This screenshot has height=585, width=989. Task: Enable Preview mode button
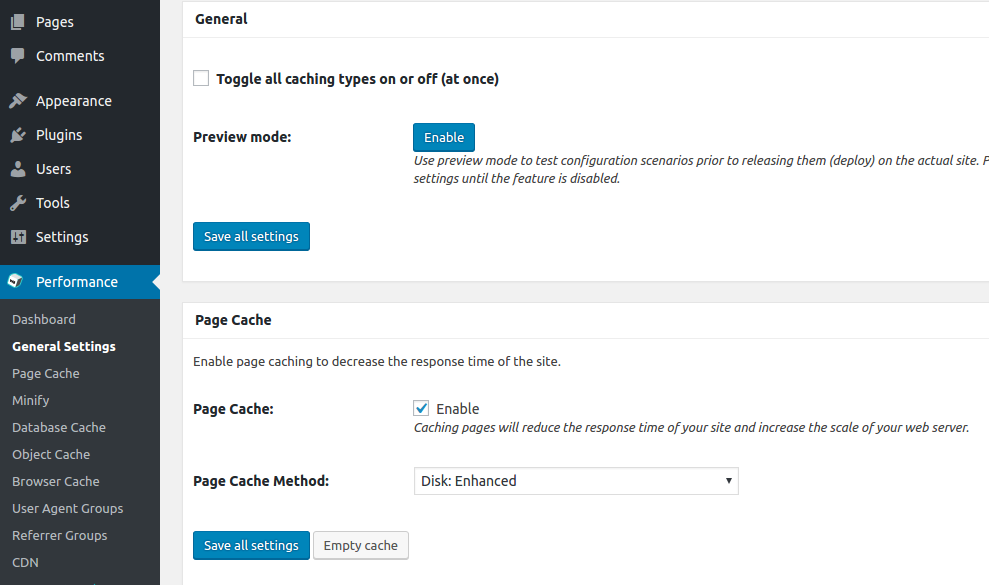click(x=444, y=138)
